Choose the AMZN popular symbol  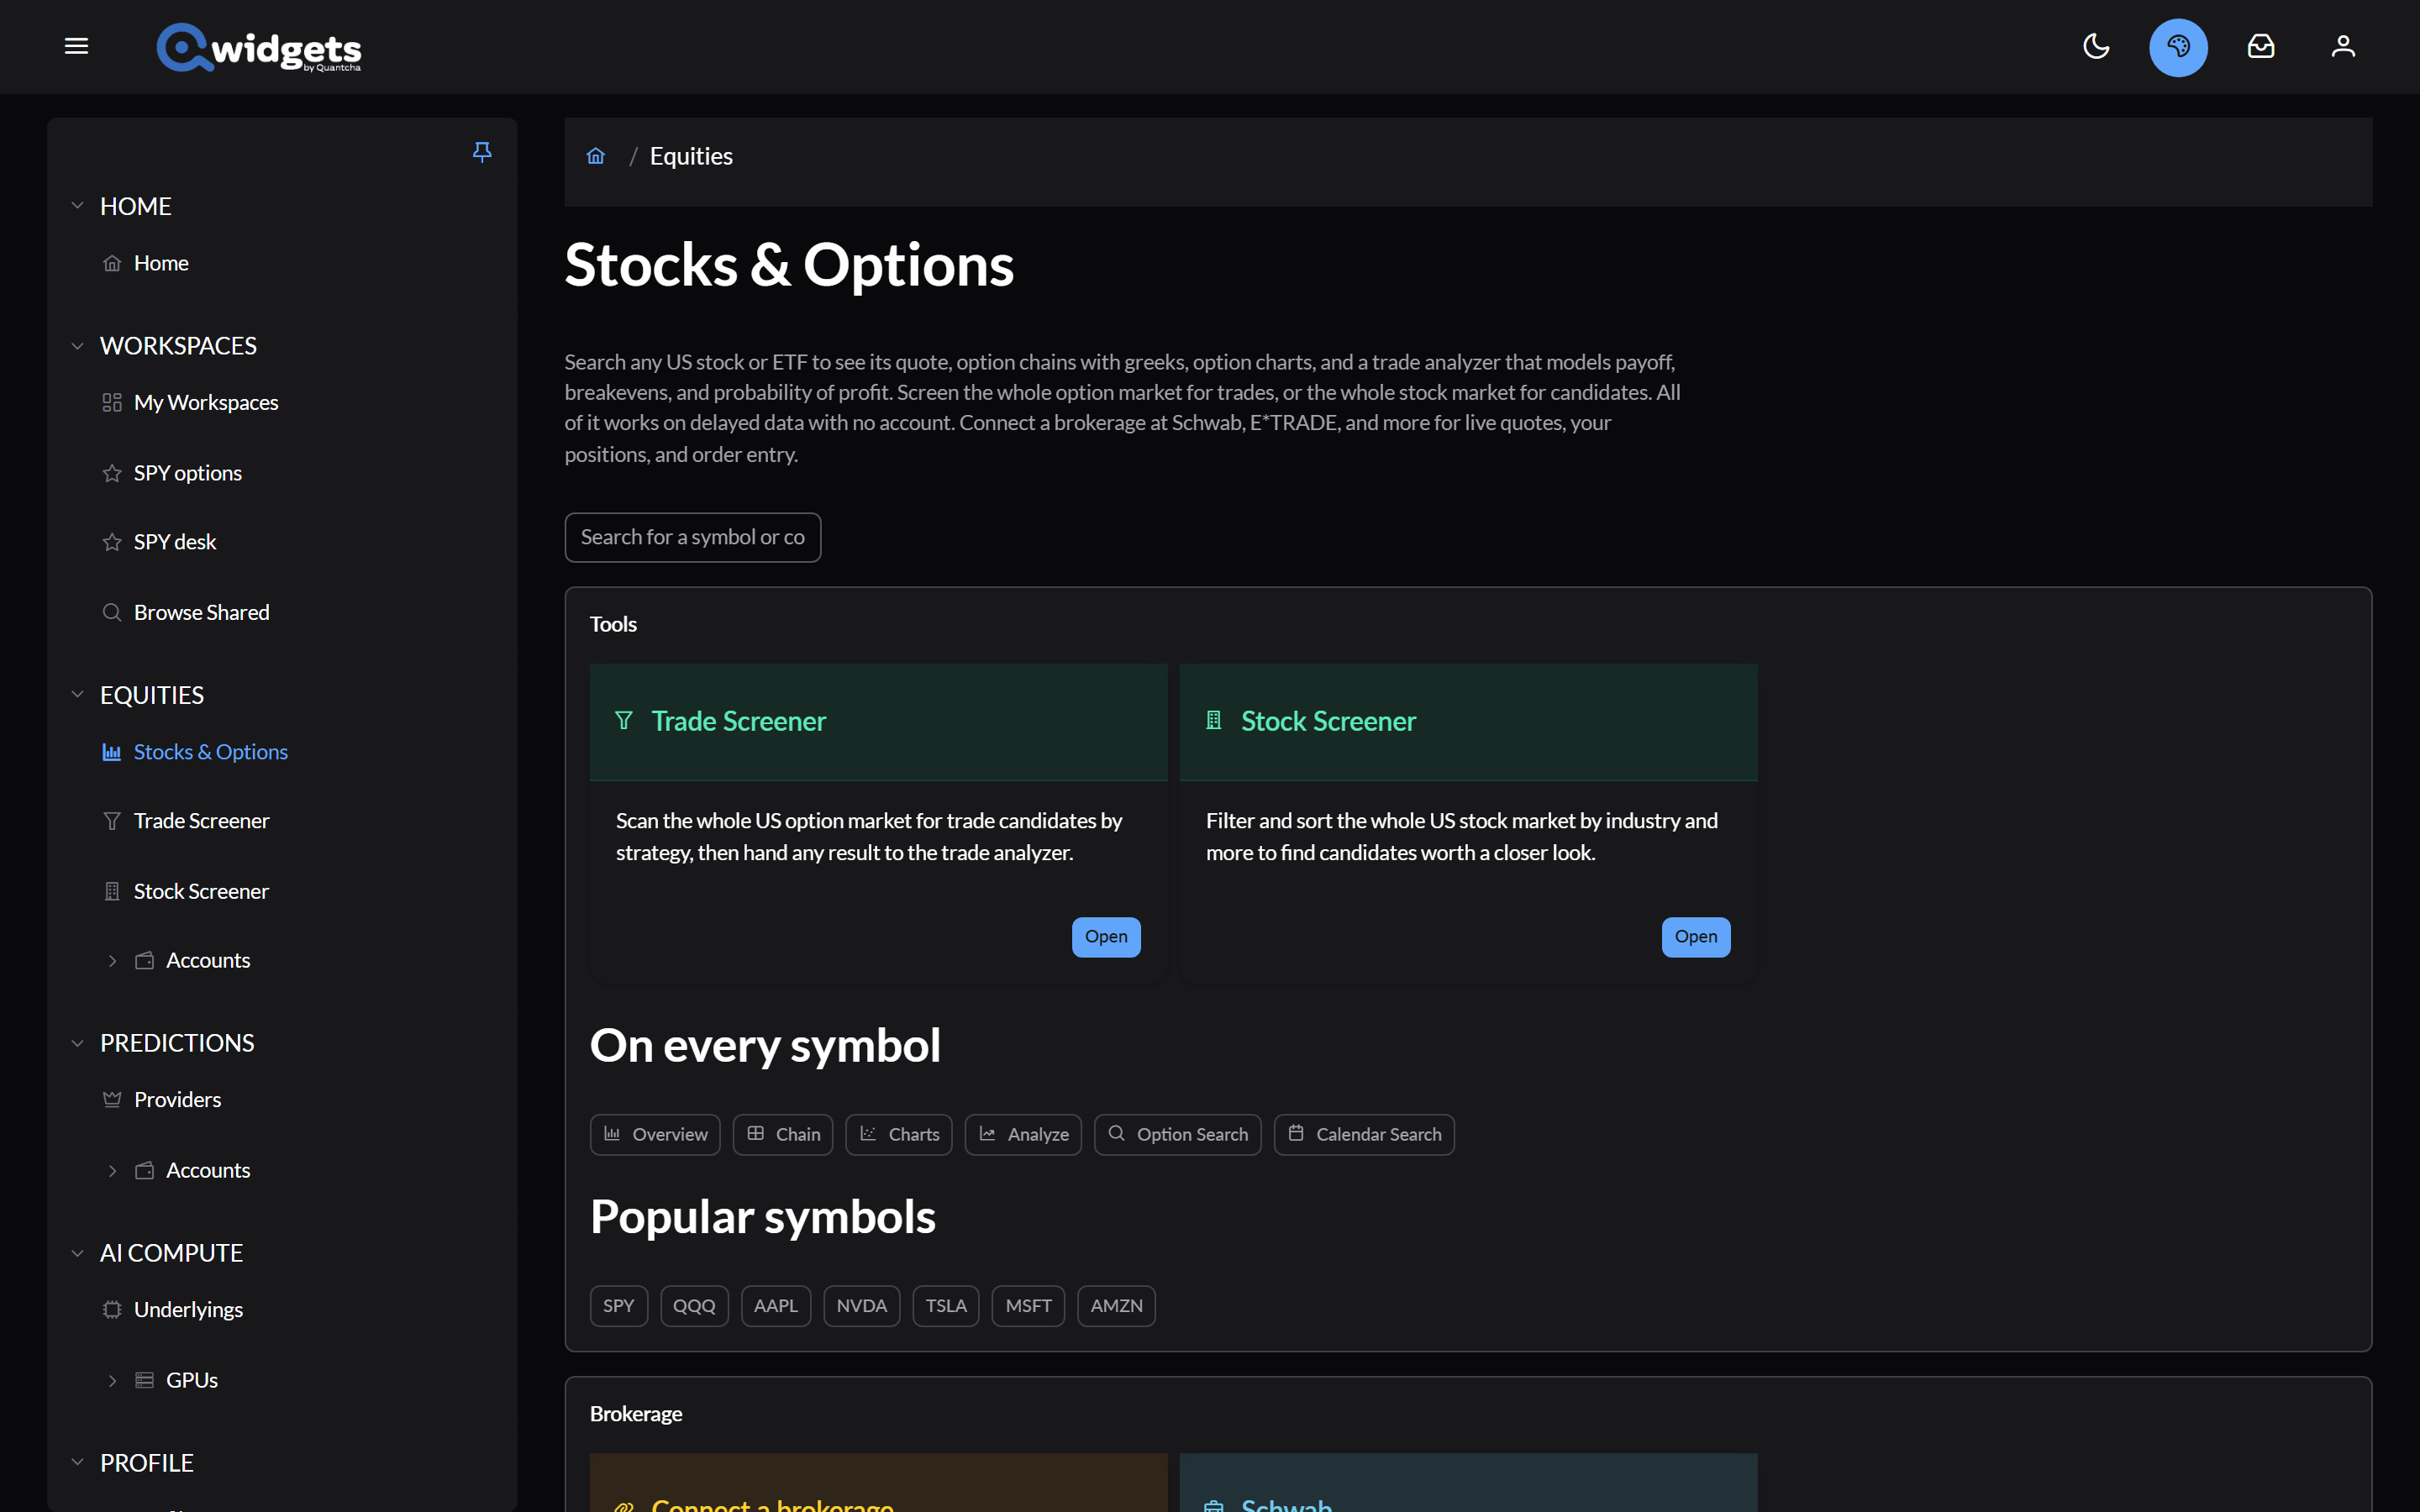coord(1116,1306)
